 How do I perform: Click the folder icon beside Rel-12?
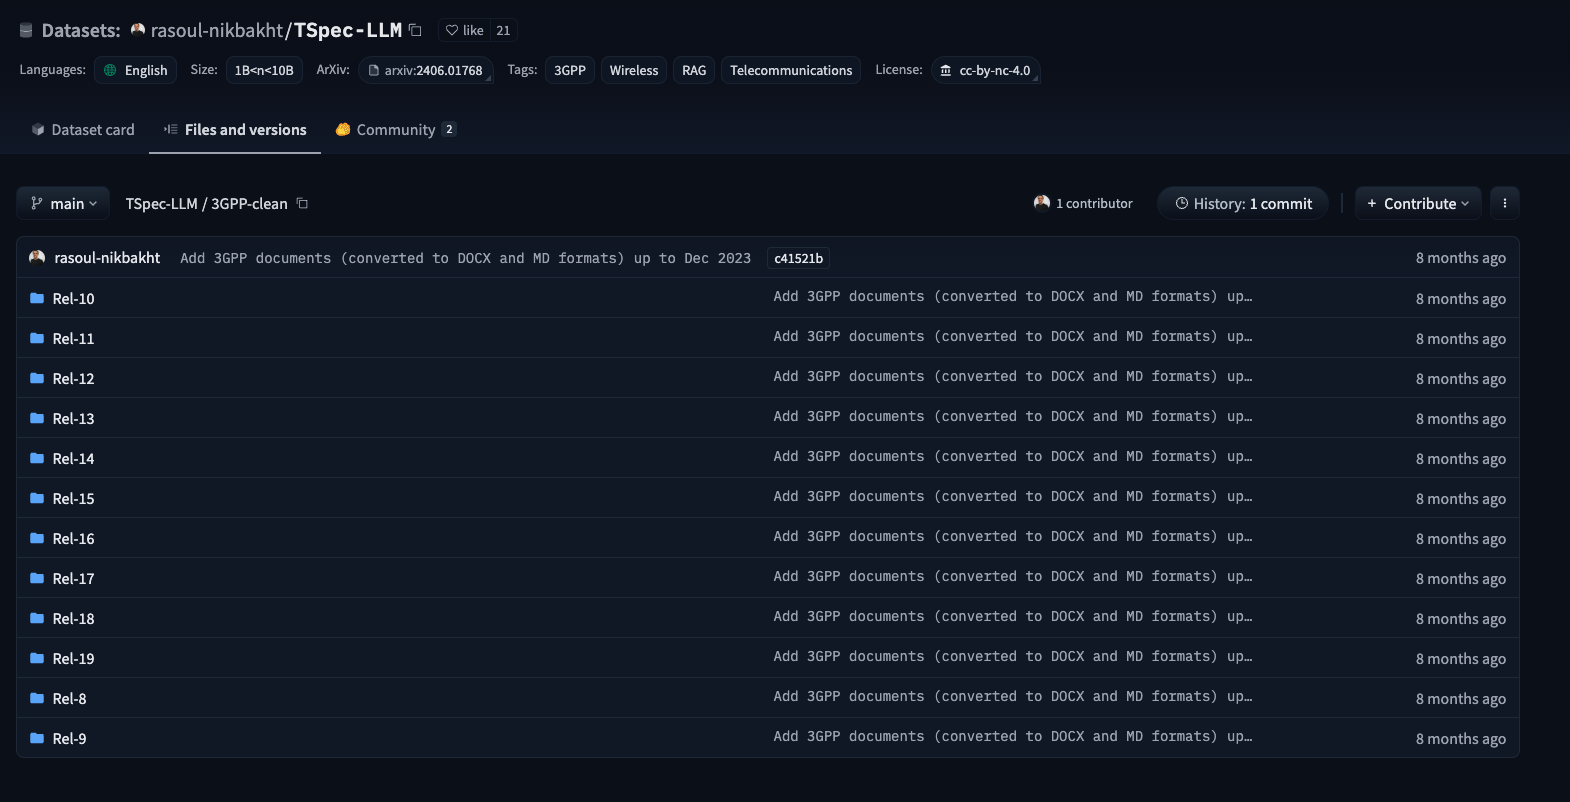(x=37, y=378)
